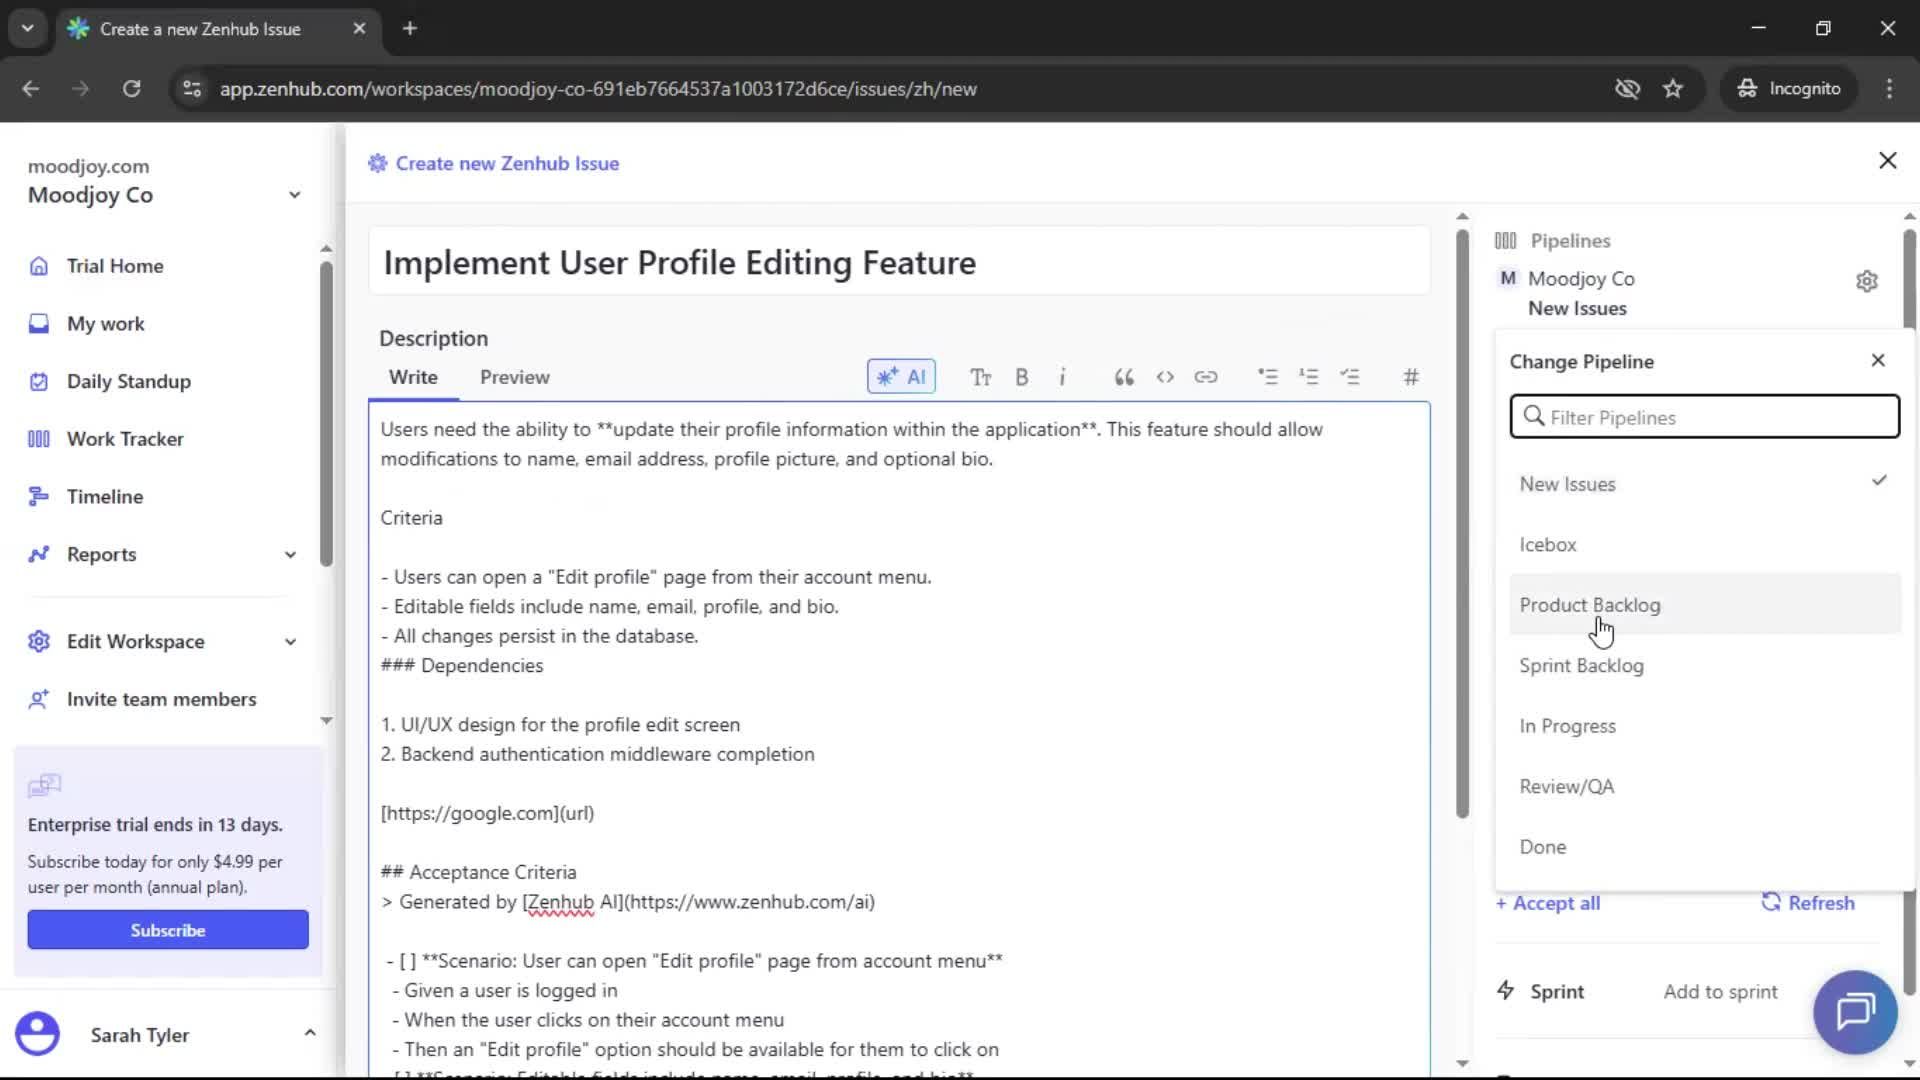The height and width of the screenshot is (1080, 1920).
Task: Apply italic formatting
Action: click(x=1063, y=377)
